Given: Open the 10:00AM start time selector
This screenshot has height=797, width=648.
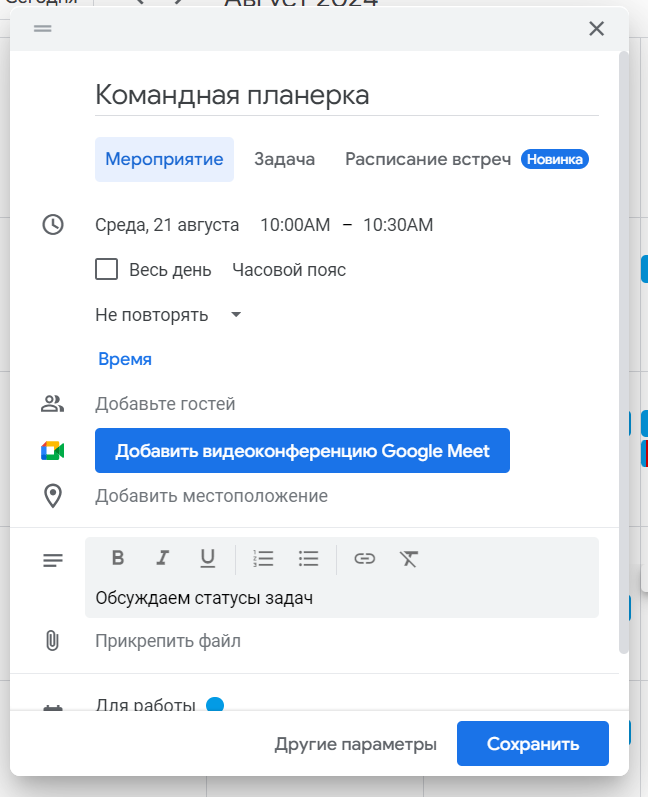Looking at the screenshot, I should (294, 225).
